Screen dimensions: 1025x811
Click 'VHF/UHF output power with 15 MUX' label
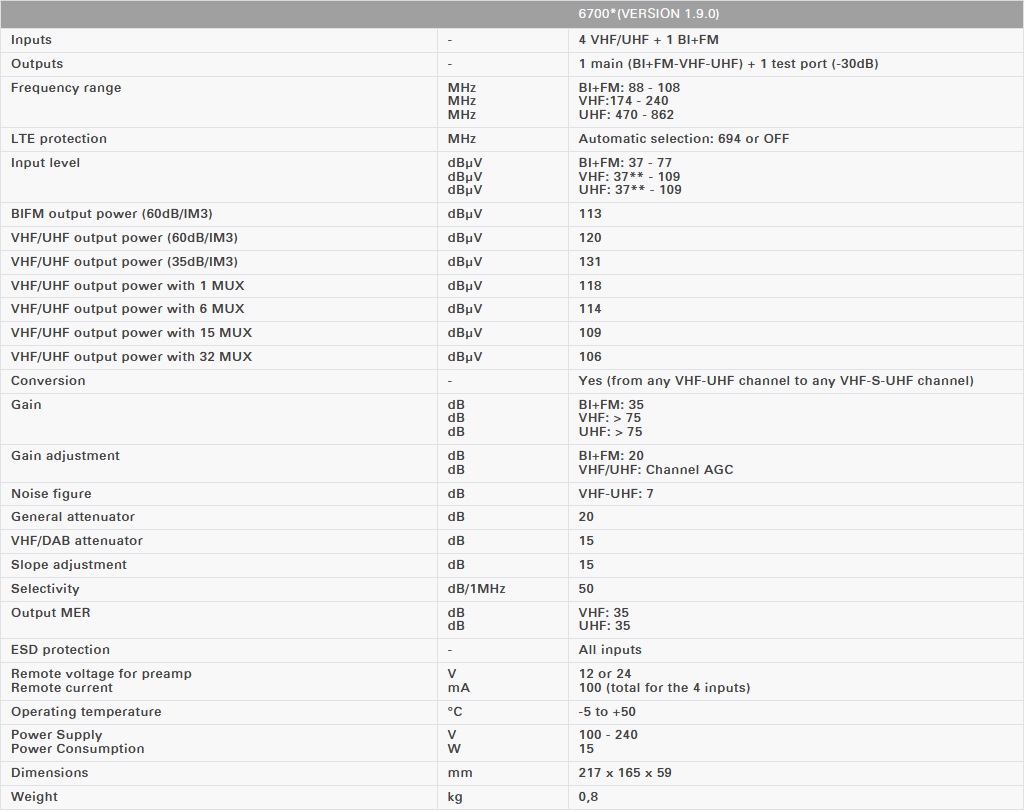(131, 333)
